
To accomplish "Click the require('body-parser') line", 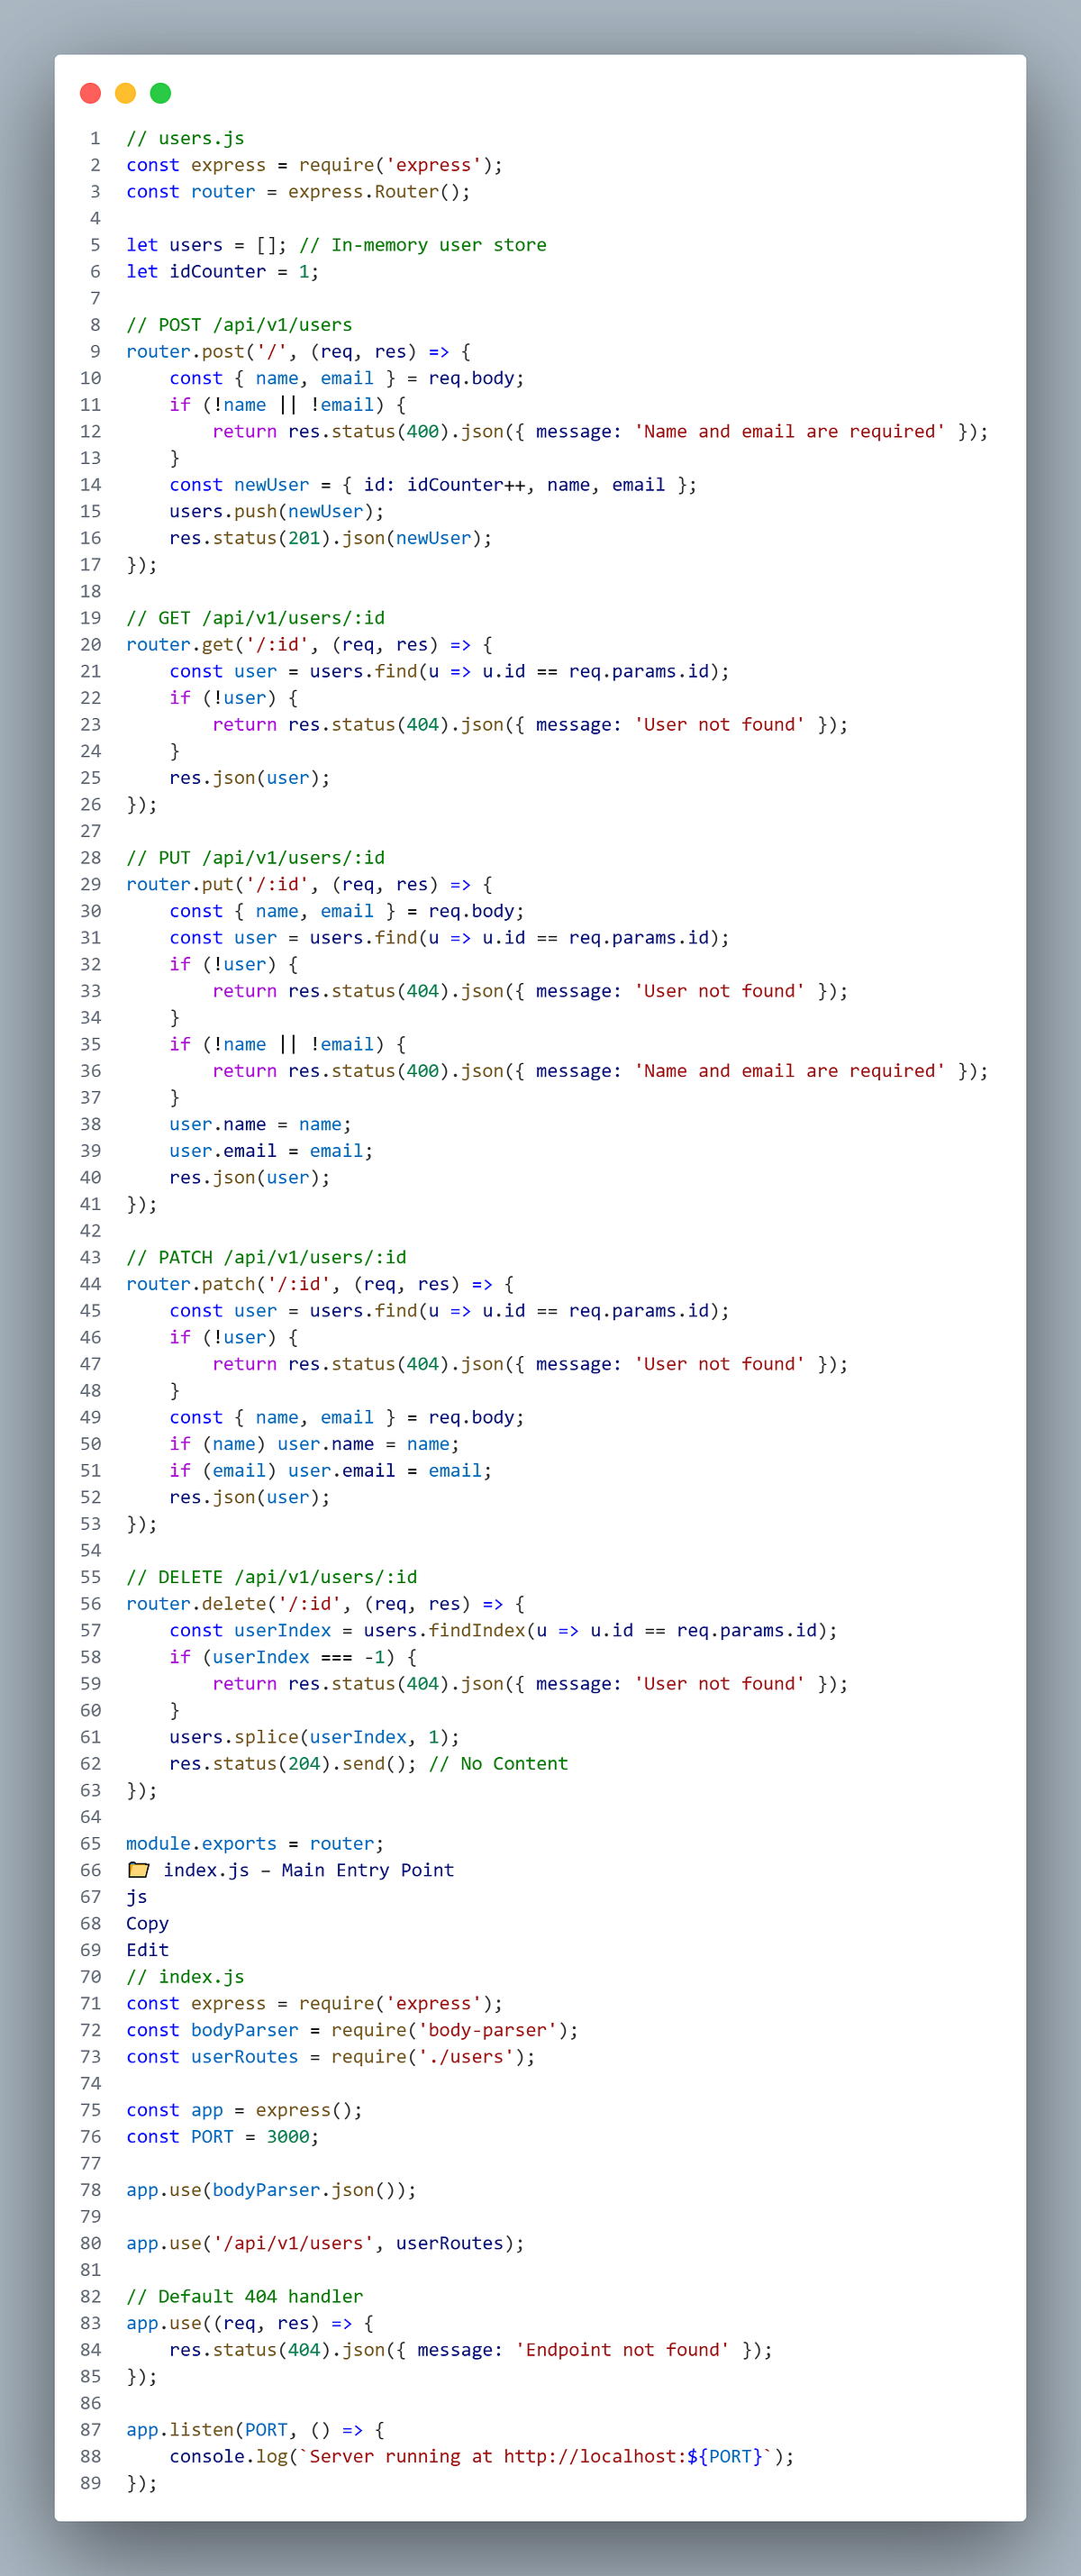I will (352, 2030).
